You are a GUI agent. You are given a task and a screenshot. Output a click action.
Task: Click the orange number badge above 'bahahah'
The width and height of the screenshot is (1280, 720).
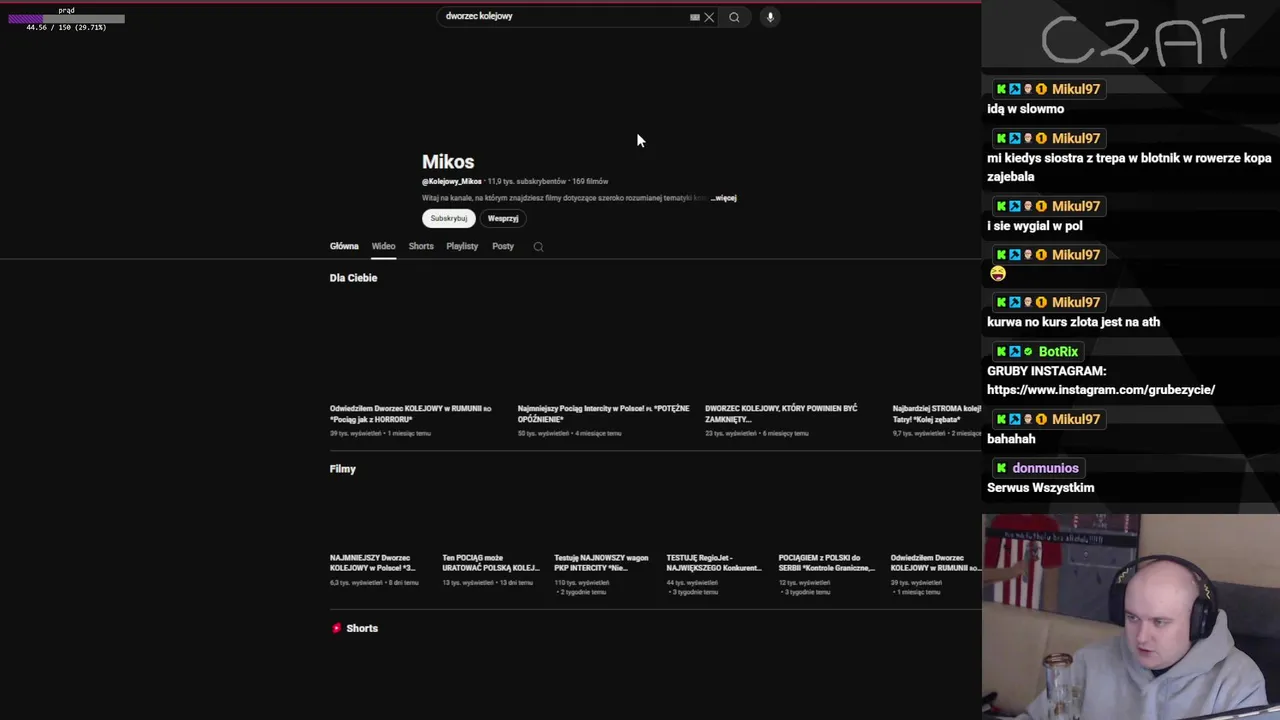[1041, 420]
